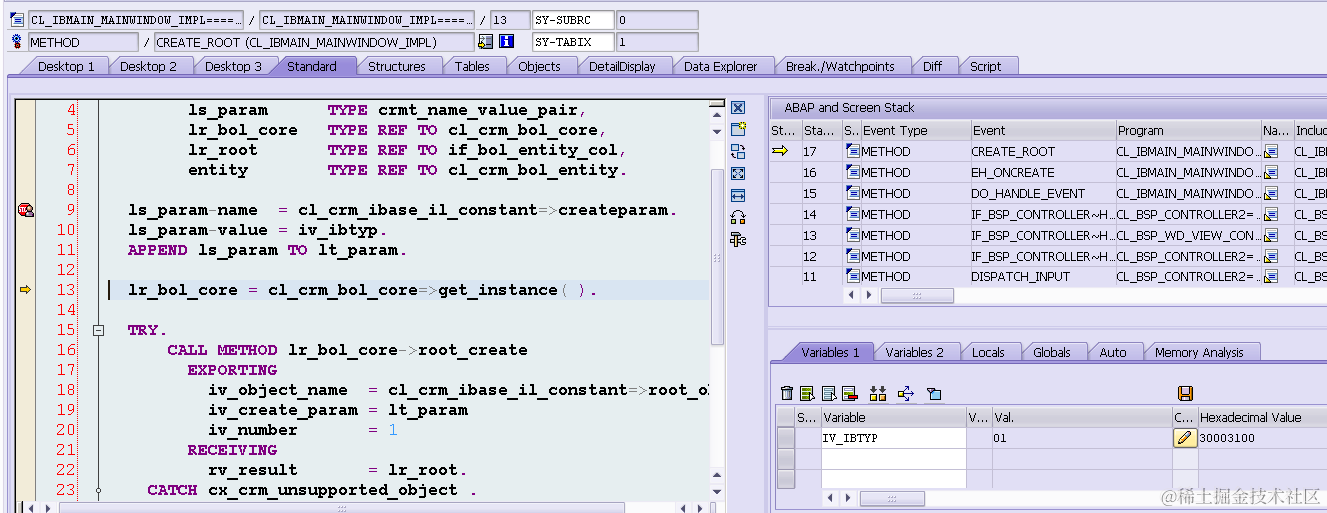Screen dimensions: 1327x513
Task: Collapse the TRY block at line 15
Action: pyautogui.click(x=98, y=330)
